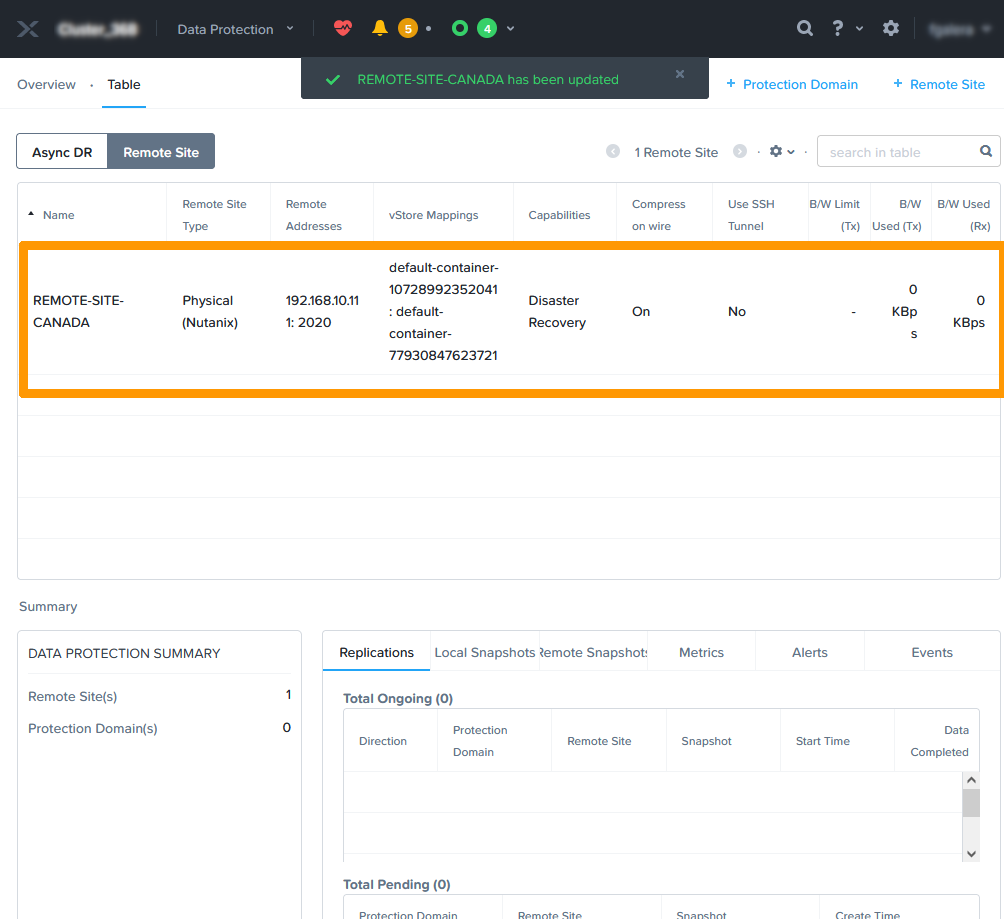Open the Local Snapshots tab
The height and width of the screenshot is (919, 1004).
click(485, 653)
